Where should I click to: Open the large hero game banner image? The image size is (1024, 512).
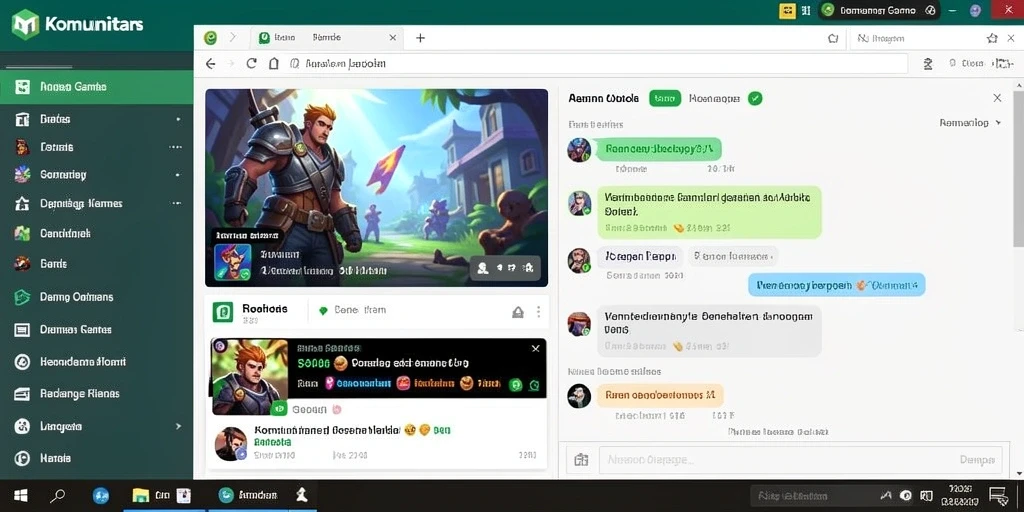(x=377, y=188)
